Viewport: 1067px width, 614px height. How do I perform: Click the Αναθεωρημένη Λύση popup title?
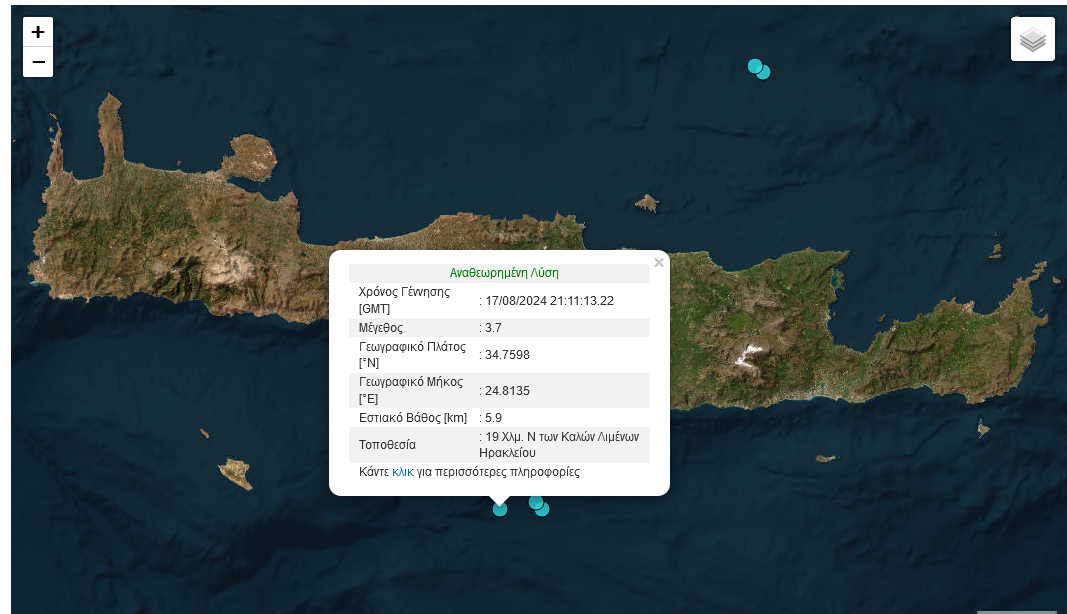point(504,273)
